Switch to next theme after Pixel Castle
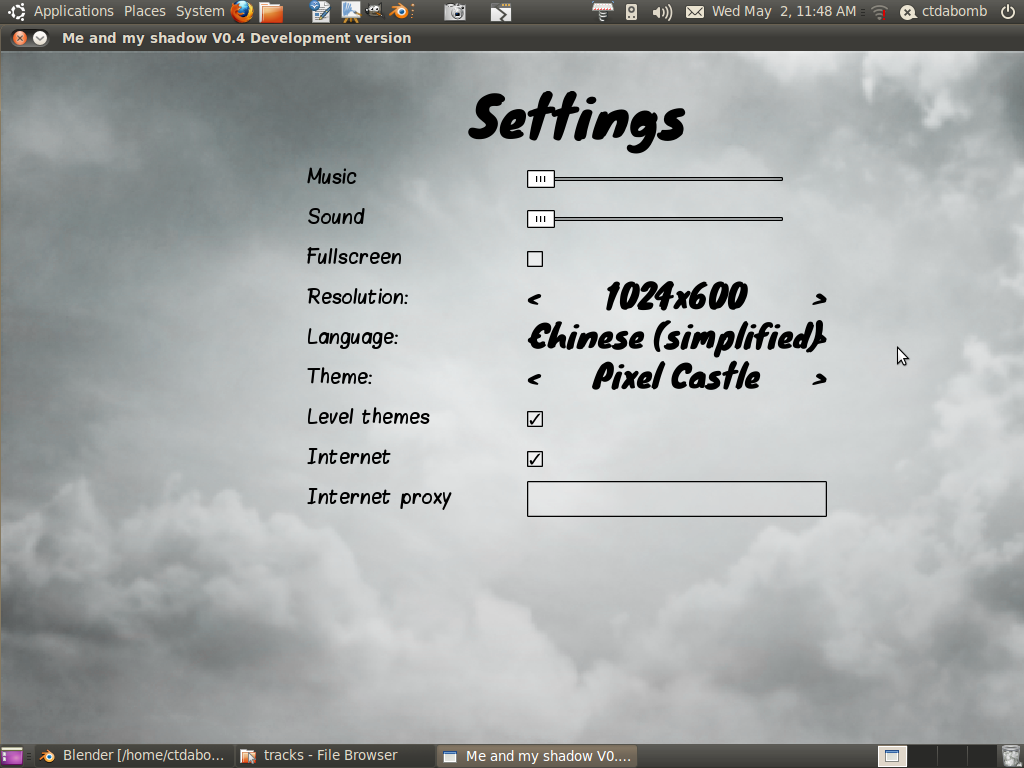The height and width of the screenshot is (768, 1024). click(819, 378)
